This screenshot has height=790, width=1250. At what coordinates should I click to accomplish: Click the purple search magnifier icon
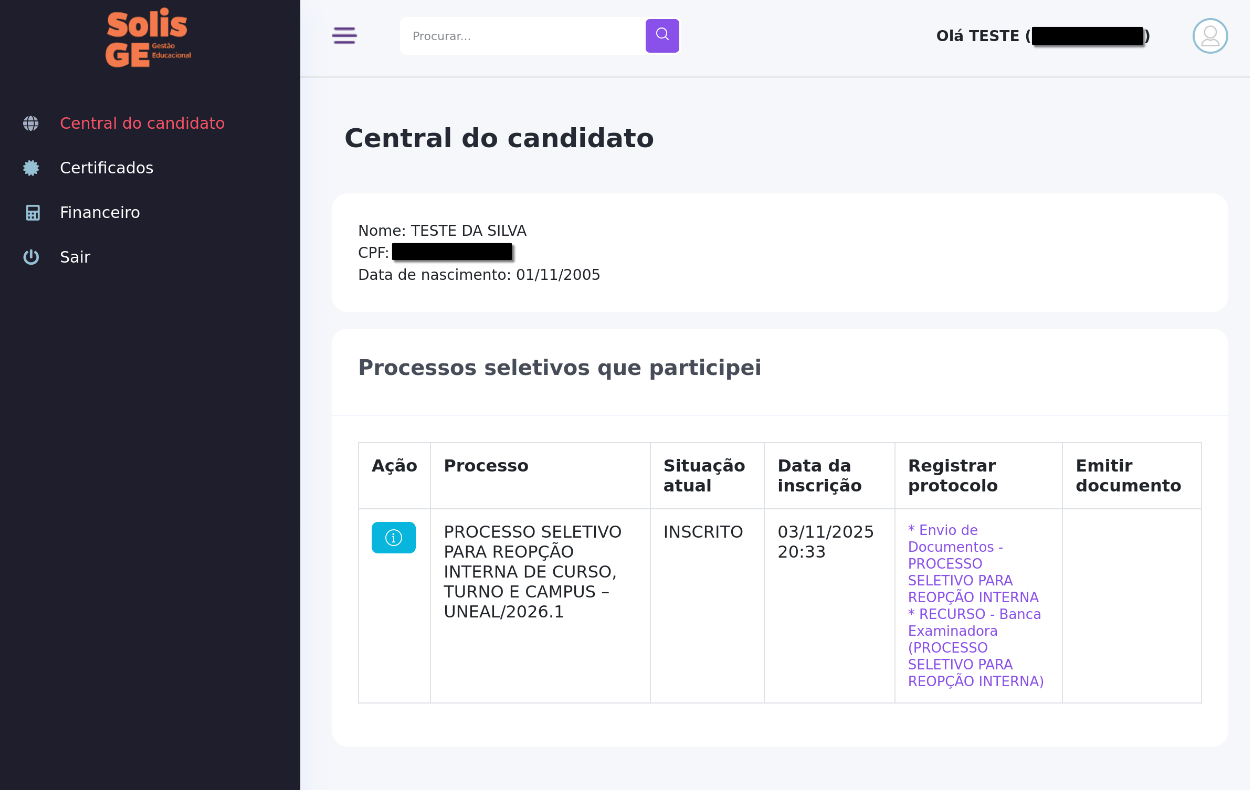click(661, 35)
